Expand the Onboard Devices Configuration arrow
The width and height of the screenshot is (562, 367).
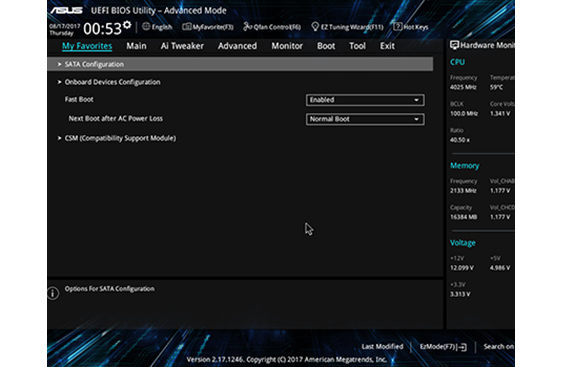59,82
